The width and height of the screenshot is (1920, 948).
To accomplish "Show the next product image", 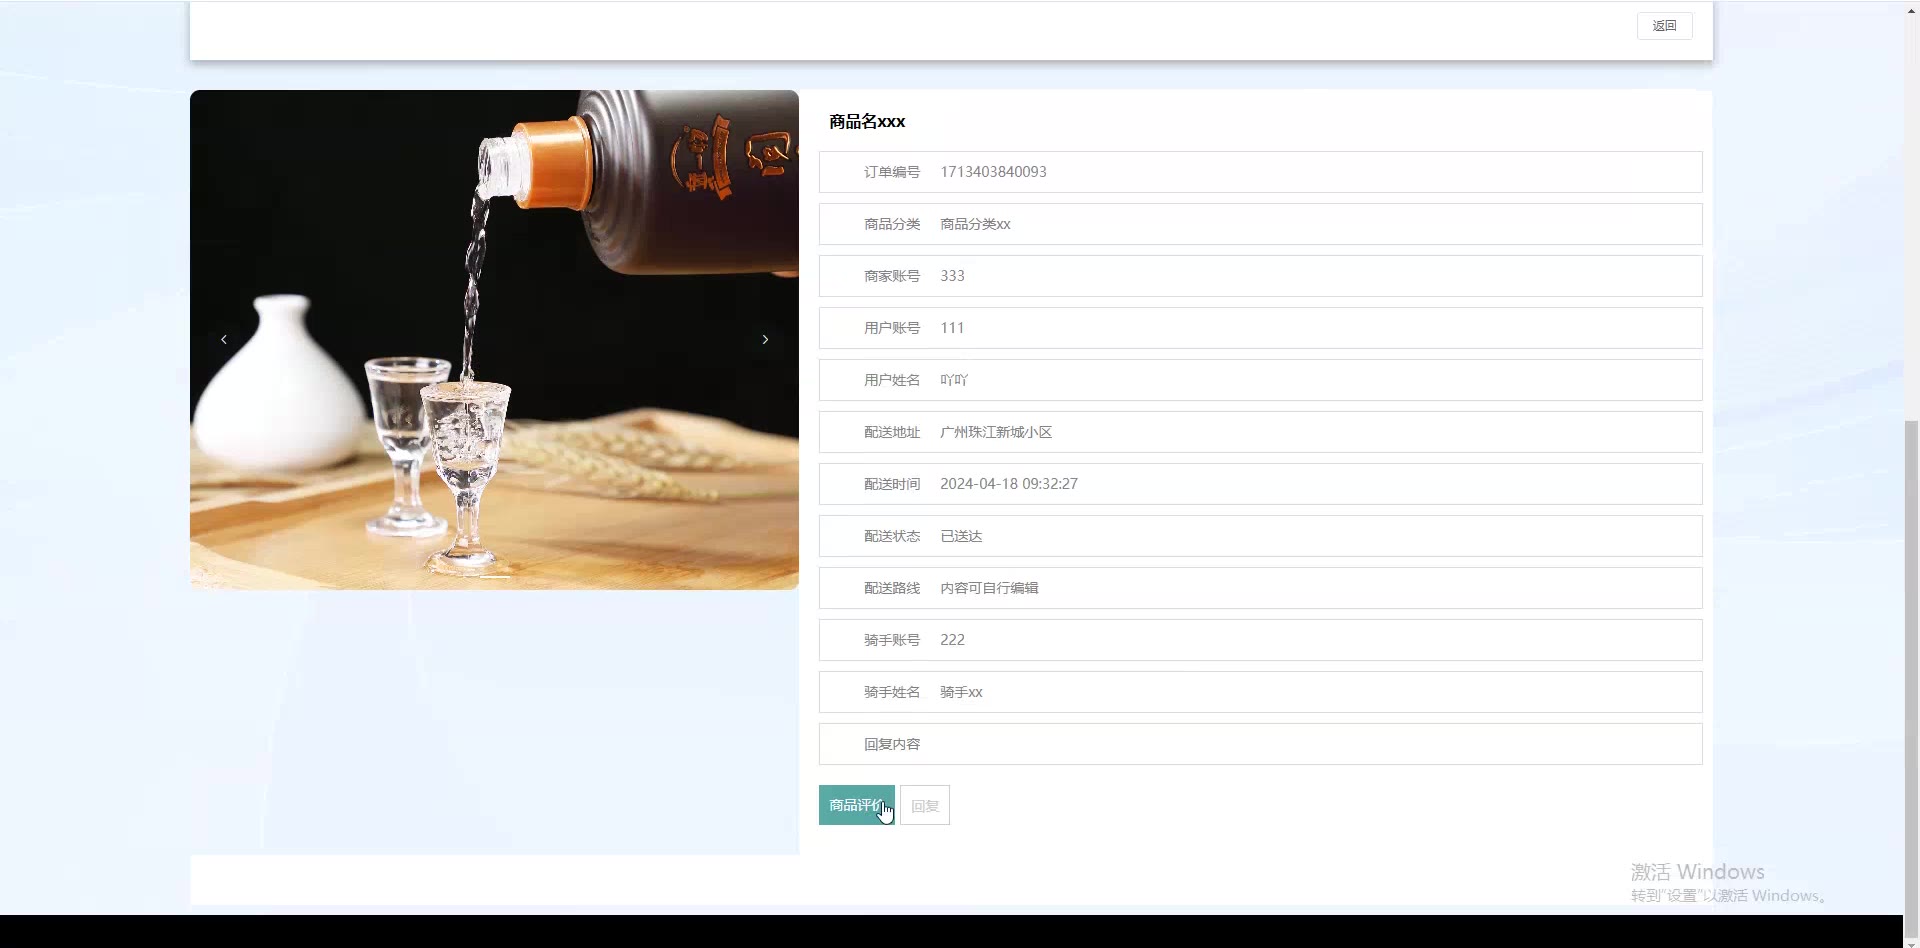I will coord(765,340).
